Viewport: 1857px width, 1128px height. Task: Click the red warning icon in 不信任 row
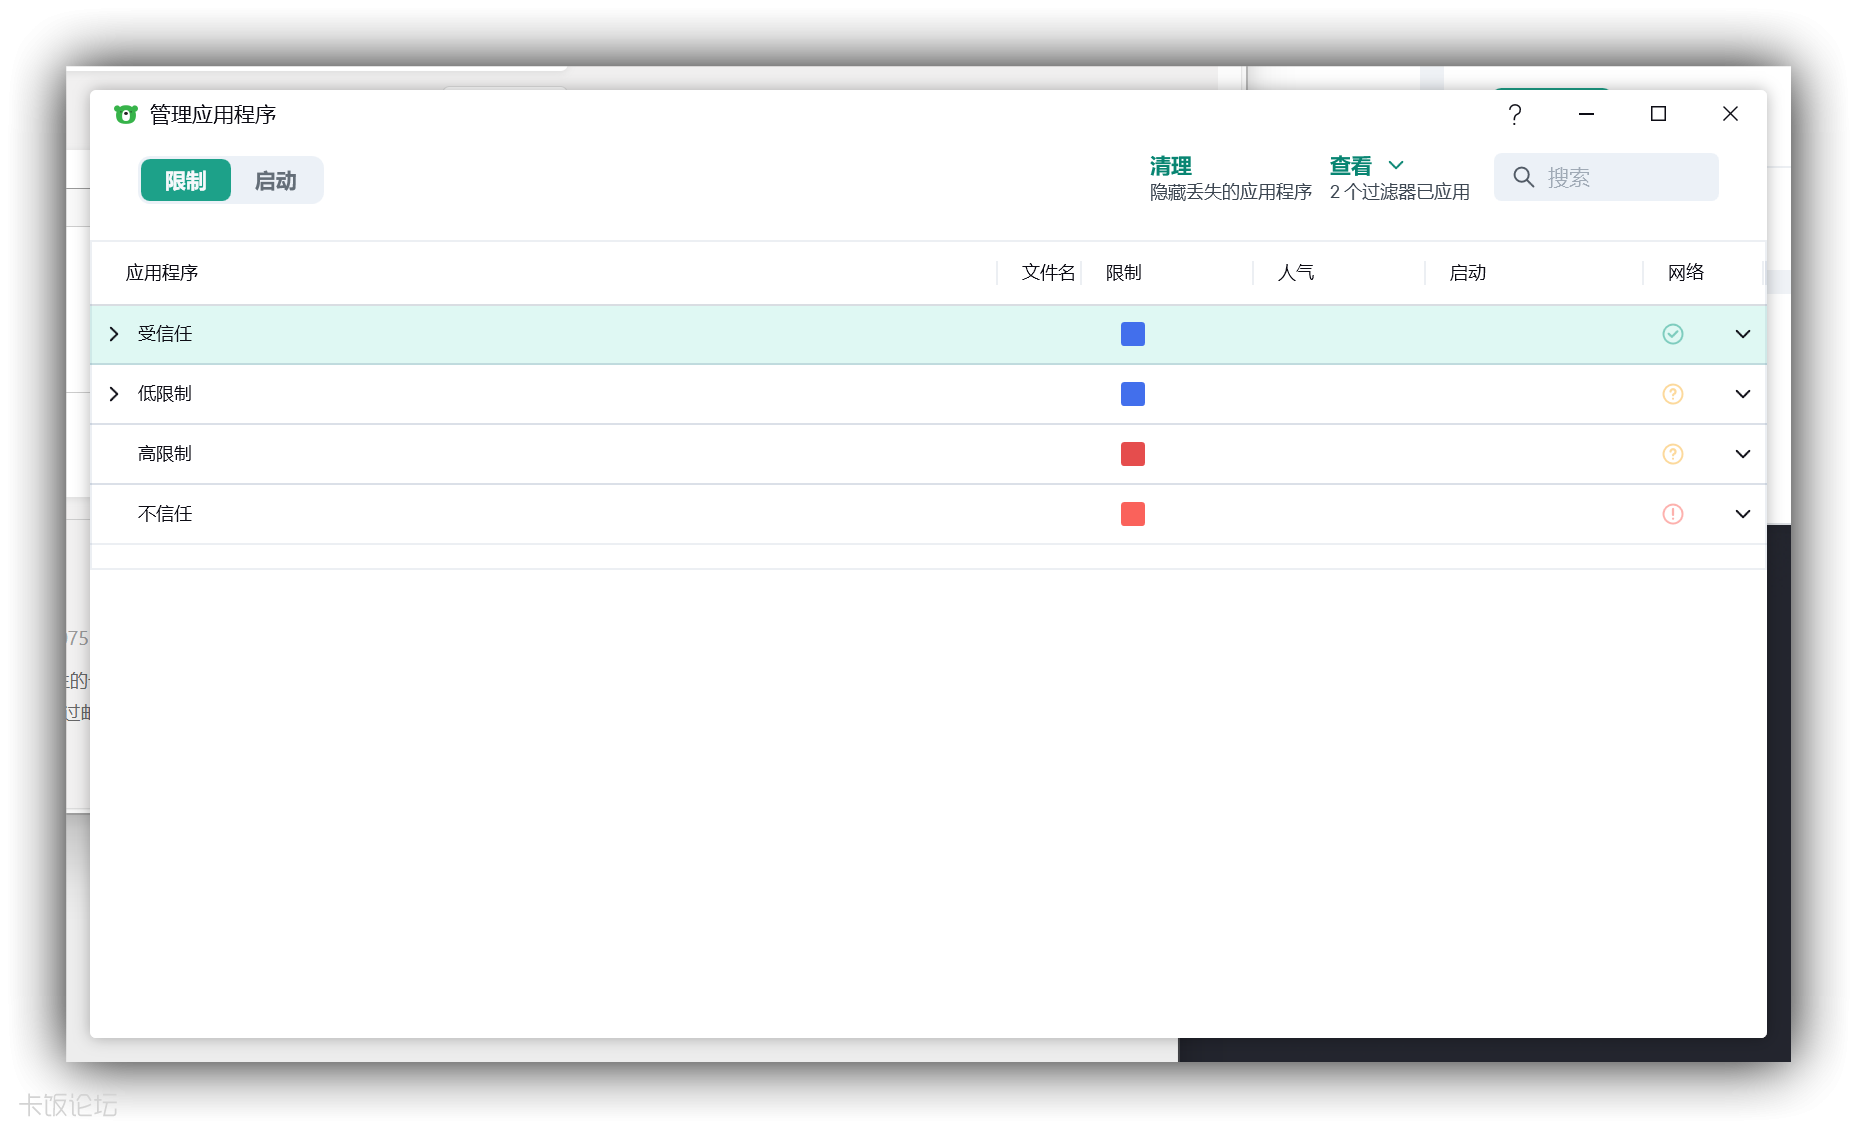pos(1672,514)
